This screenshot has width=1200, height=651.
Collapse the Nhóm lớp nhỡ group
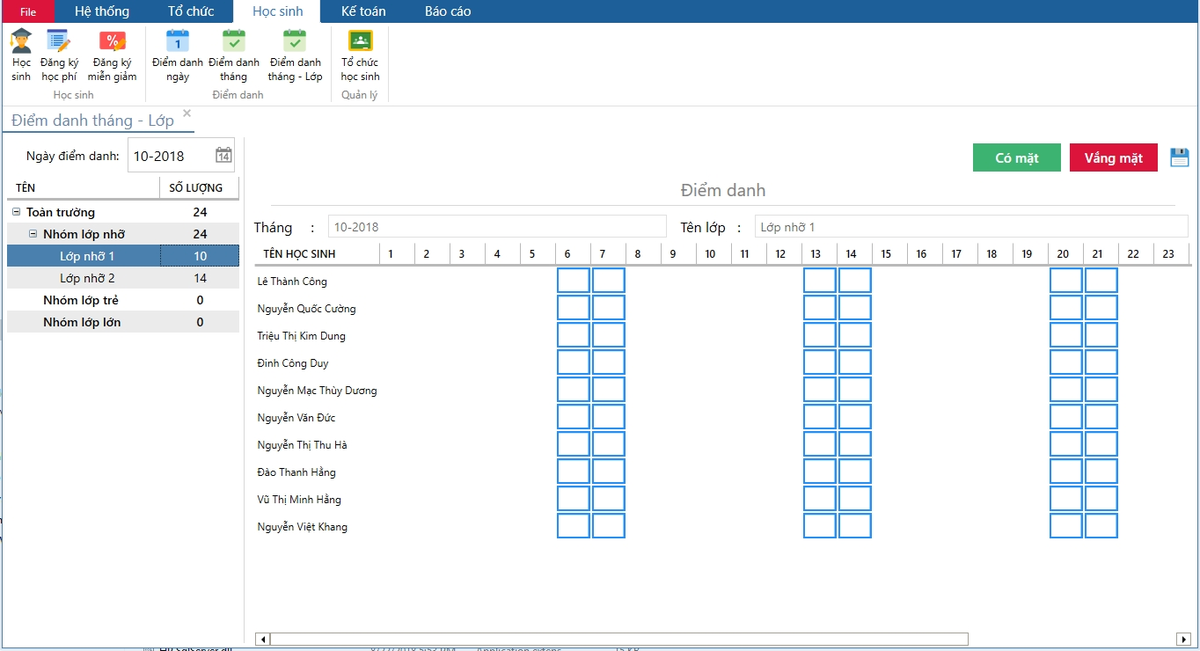[33, 234]
